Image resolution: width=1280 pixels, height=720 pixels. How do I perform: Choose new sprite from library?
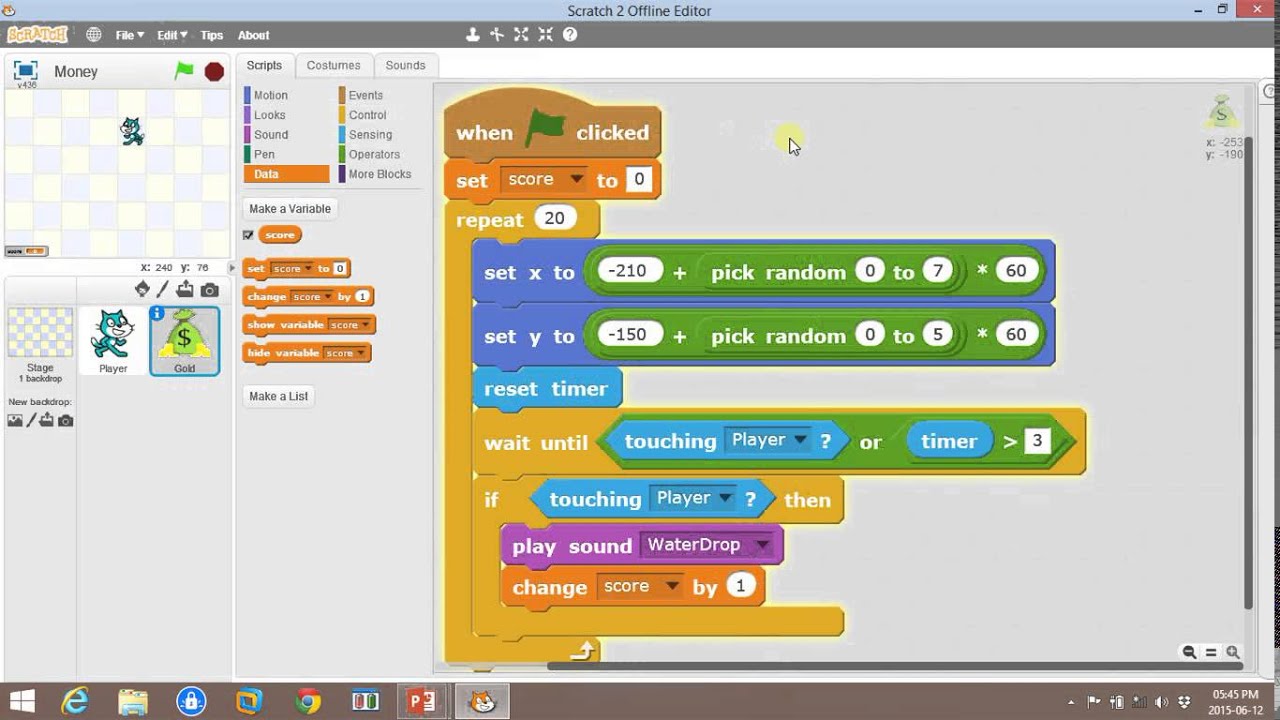pyautogui.click(x=142, y=289)
